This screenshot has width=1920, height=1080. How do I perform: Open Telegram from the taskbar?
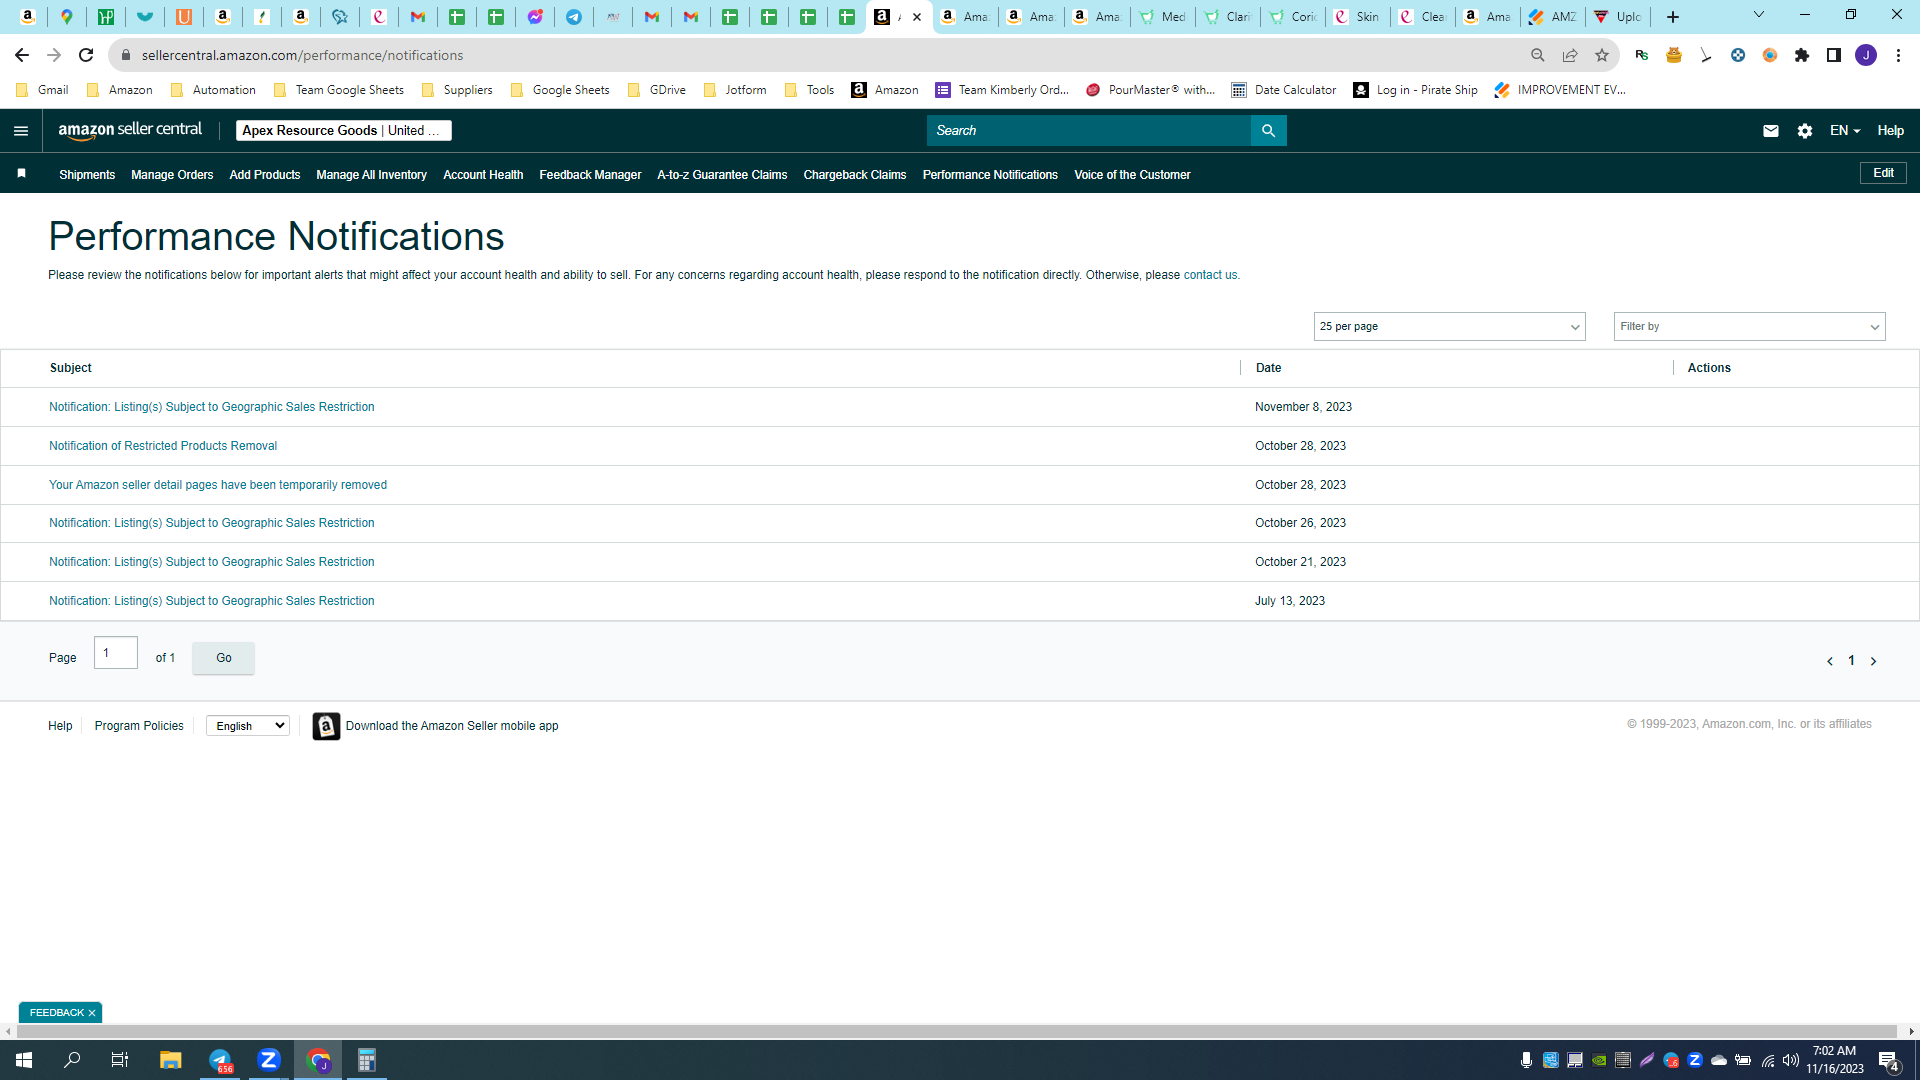pos(220,1060)
